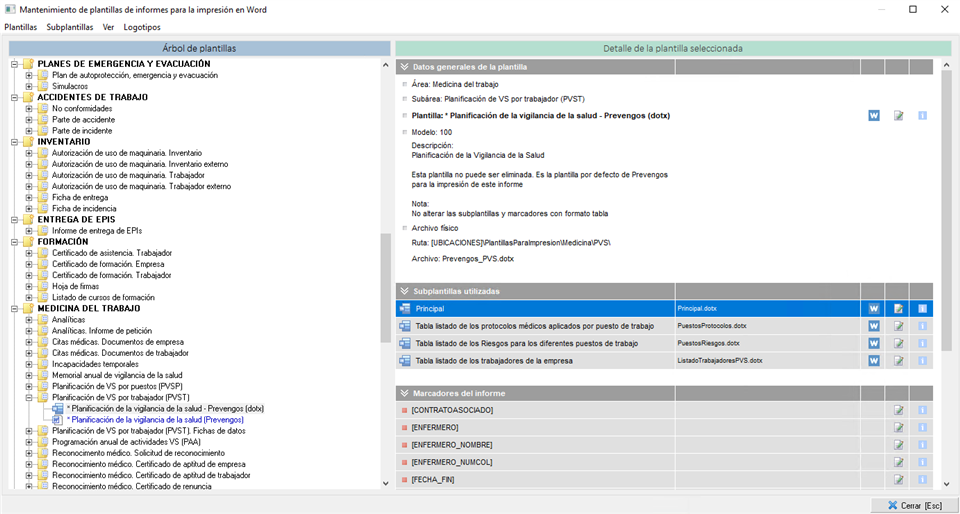Viewport: 960px width, 514px height.
Task: Click the tree panel scroll down arrow
Action: (x=385, y=483)
